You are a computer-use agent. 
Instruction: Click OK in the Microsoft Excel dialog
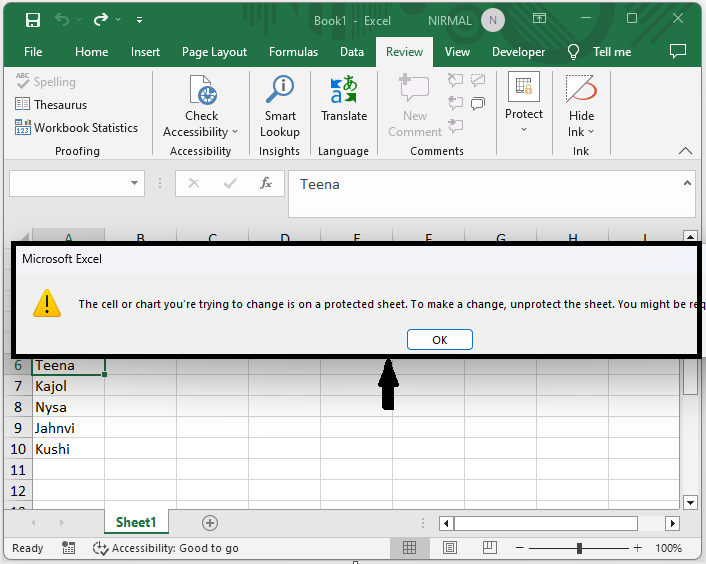[x=439, y=340]
